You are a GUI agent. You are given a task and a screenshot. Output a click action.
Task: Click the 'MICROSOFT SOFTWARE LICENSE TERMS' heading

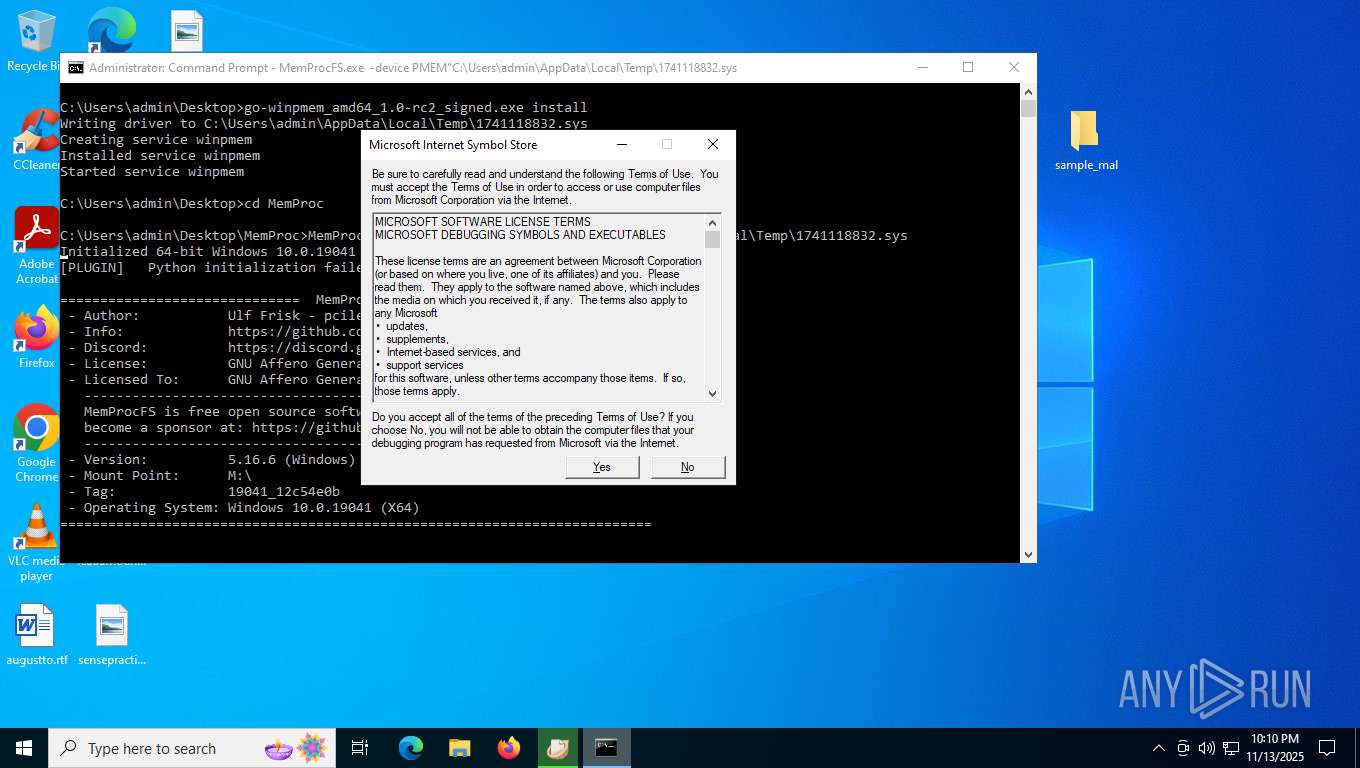(482, 222)
